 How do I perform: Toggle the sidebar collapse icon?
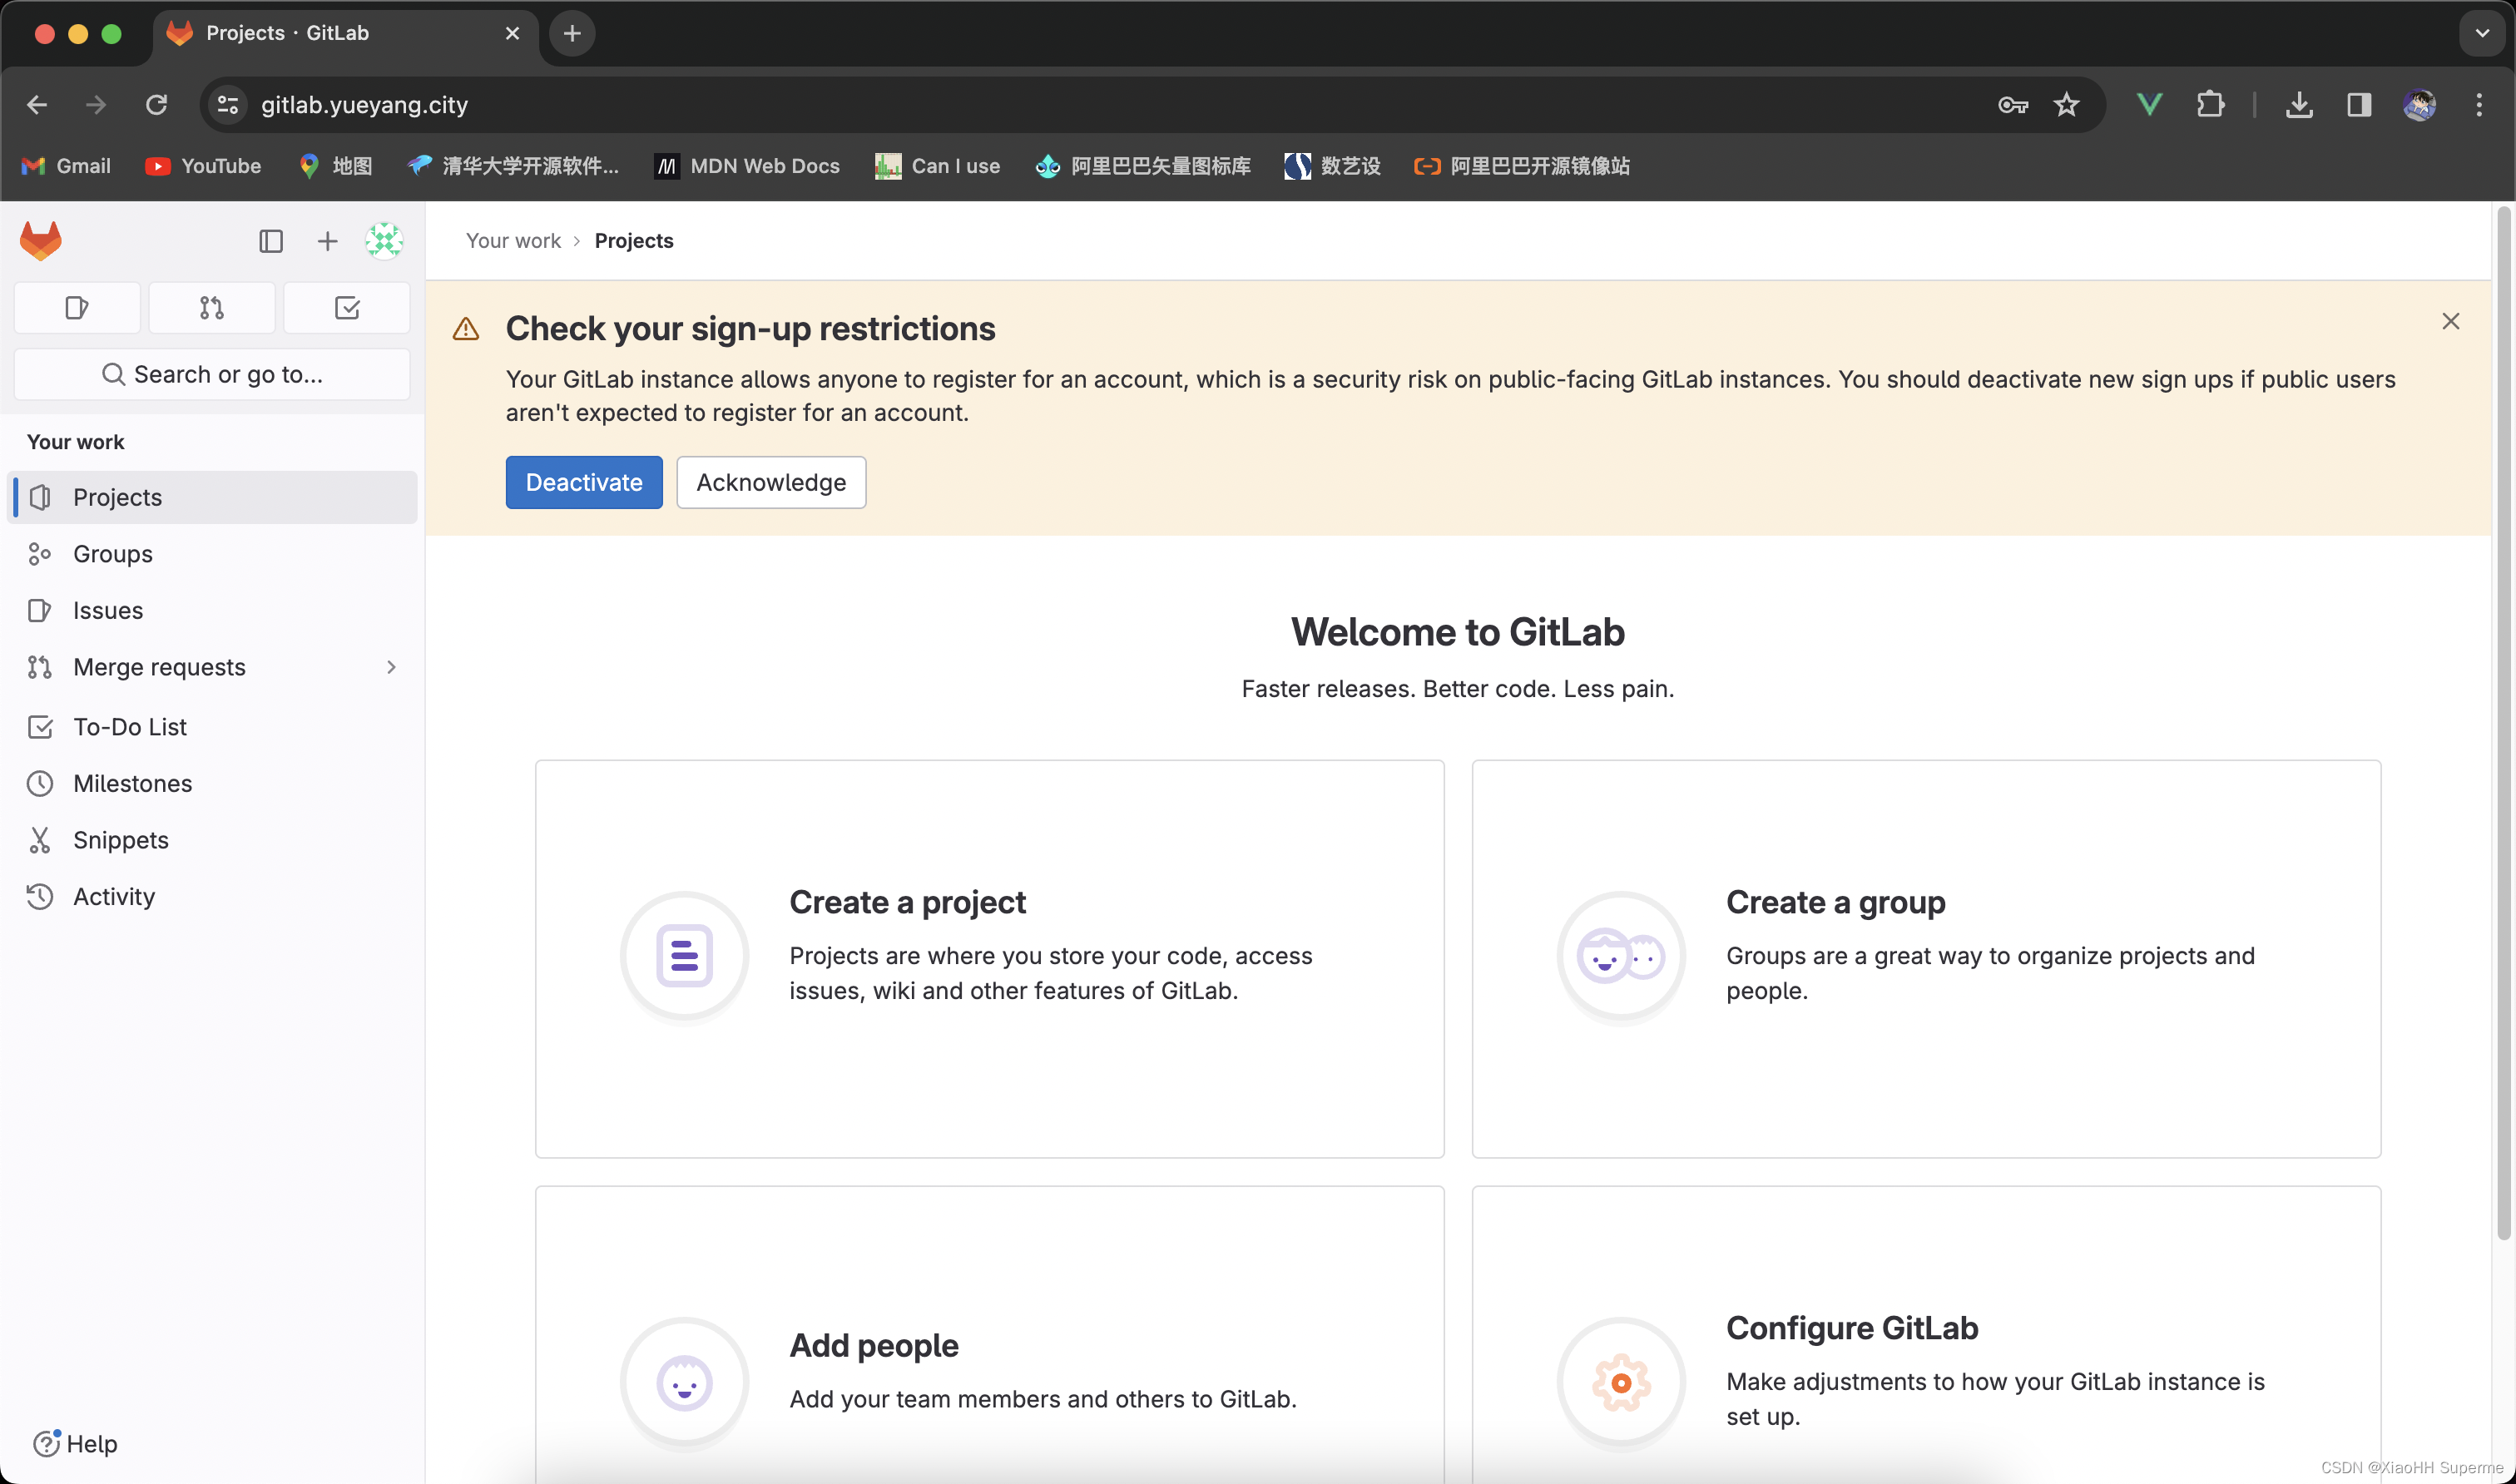coord(270,241)
